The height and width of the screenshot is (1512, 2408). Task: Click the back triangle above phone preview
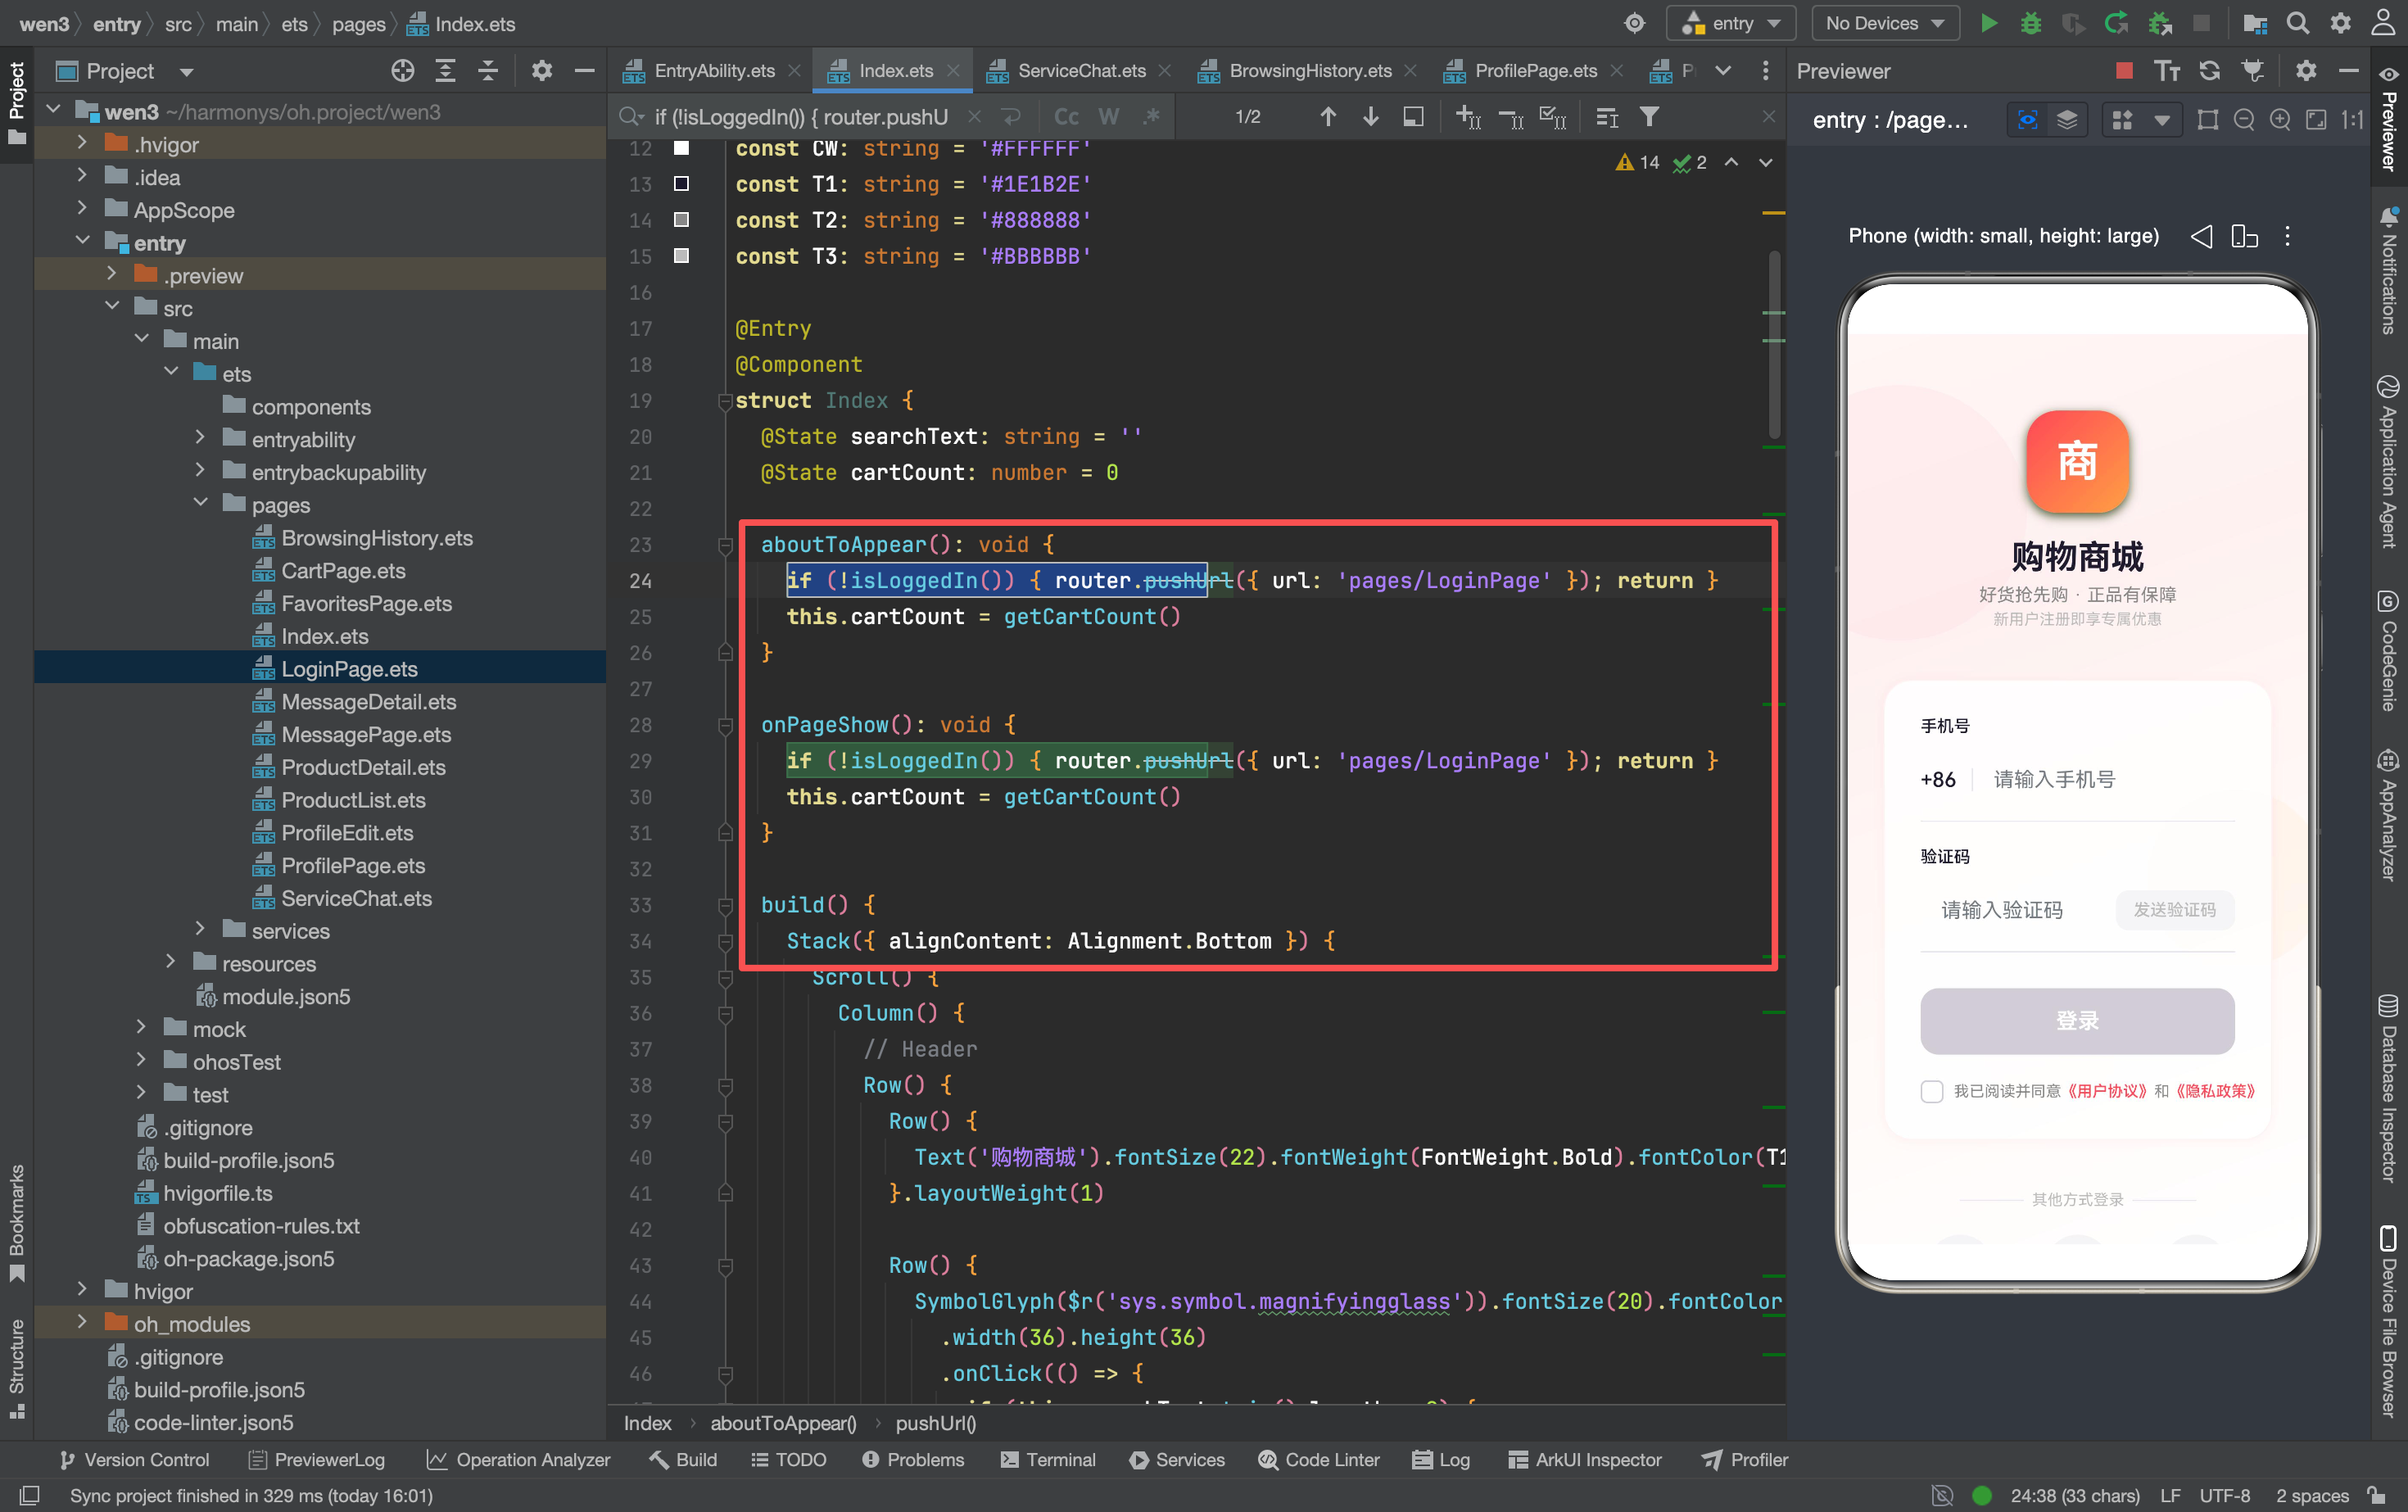[2201, 236]
